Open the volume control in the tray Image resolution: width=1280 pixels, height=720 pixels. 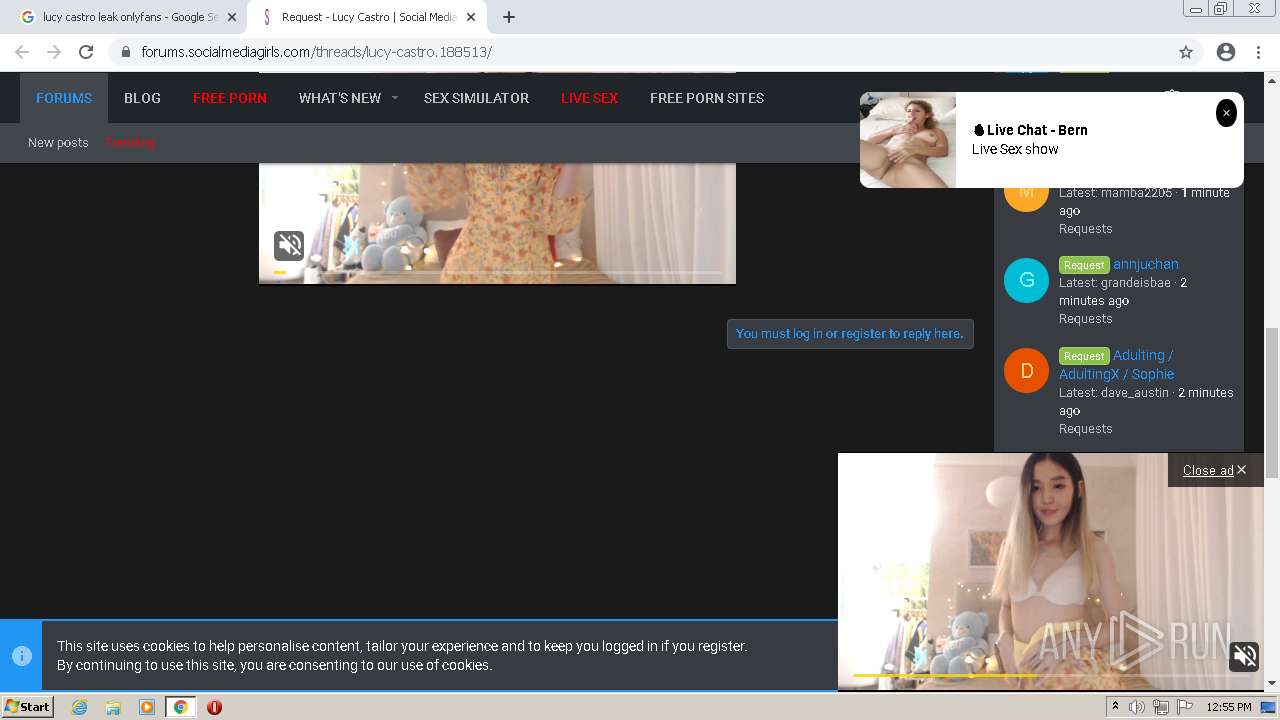coord(1137,707)
